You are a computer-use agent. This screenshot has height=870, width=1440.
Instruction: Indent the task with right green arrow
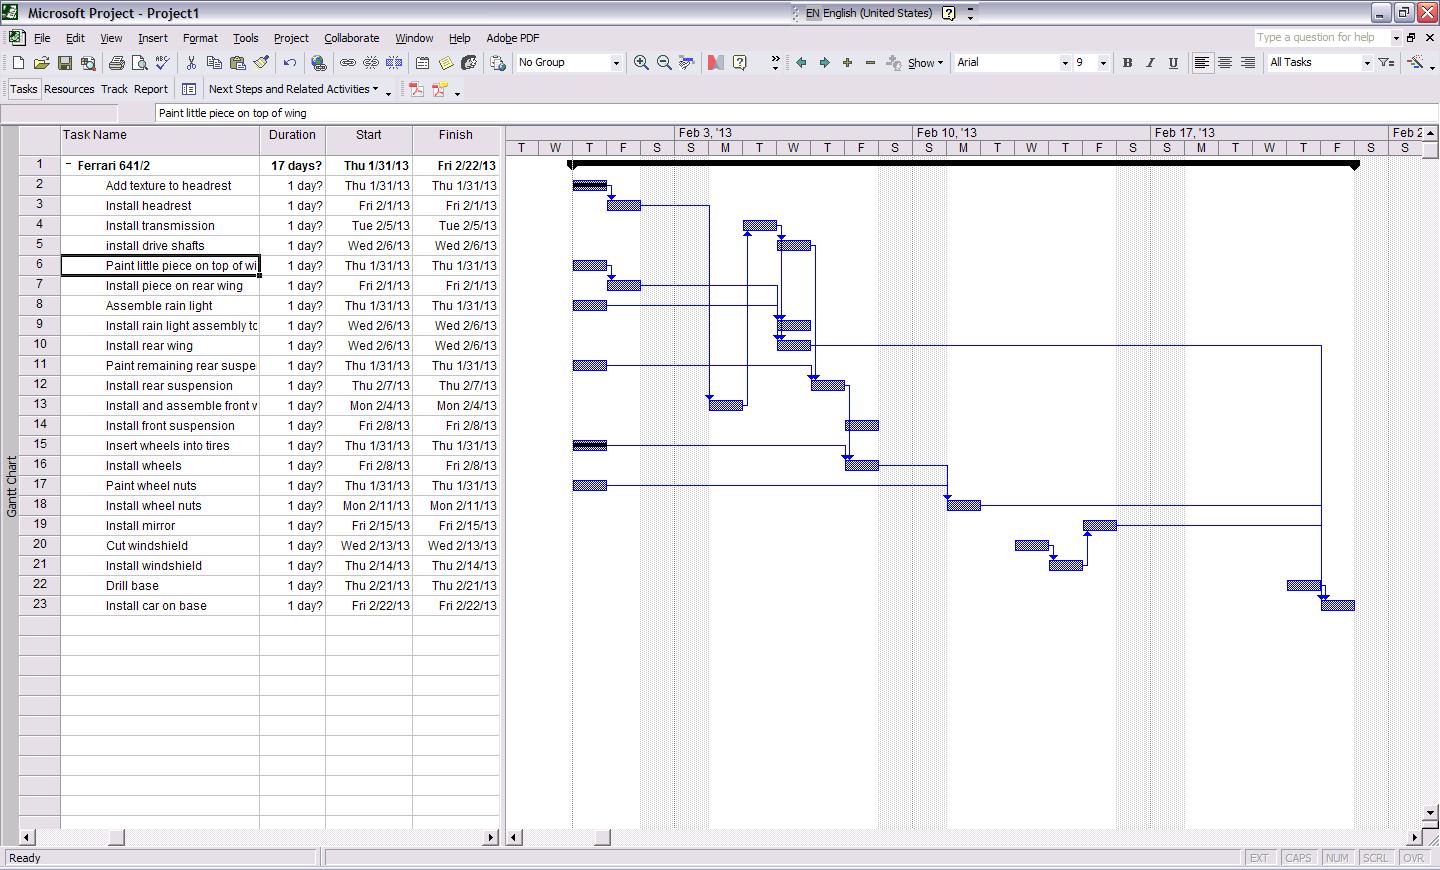(x=824, y=63)
